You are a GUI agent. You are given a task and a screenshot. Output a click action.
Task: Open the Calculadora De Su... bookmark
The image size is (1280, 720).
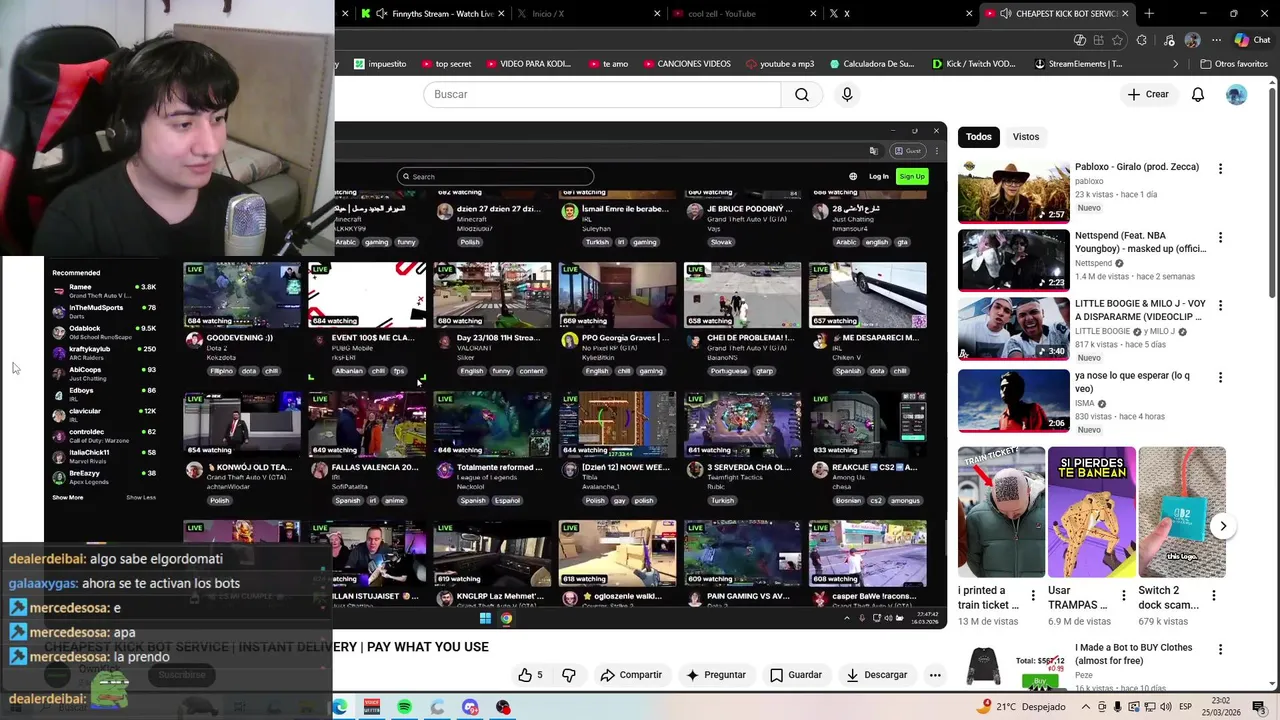(872, 64)
